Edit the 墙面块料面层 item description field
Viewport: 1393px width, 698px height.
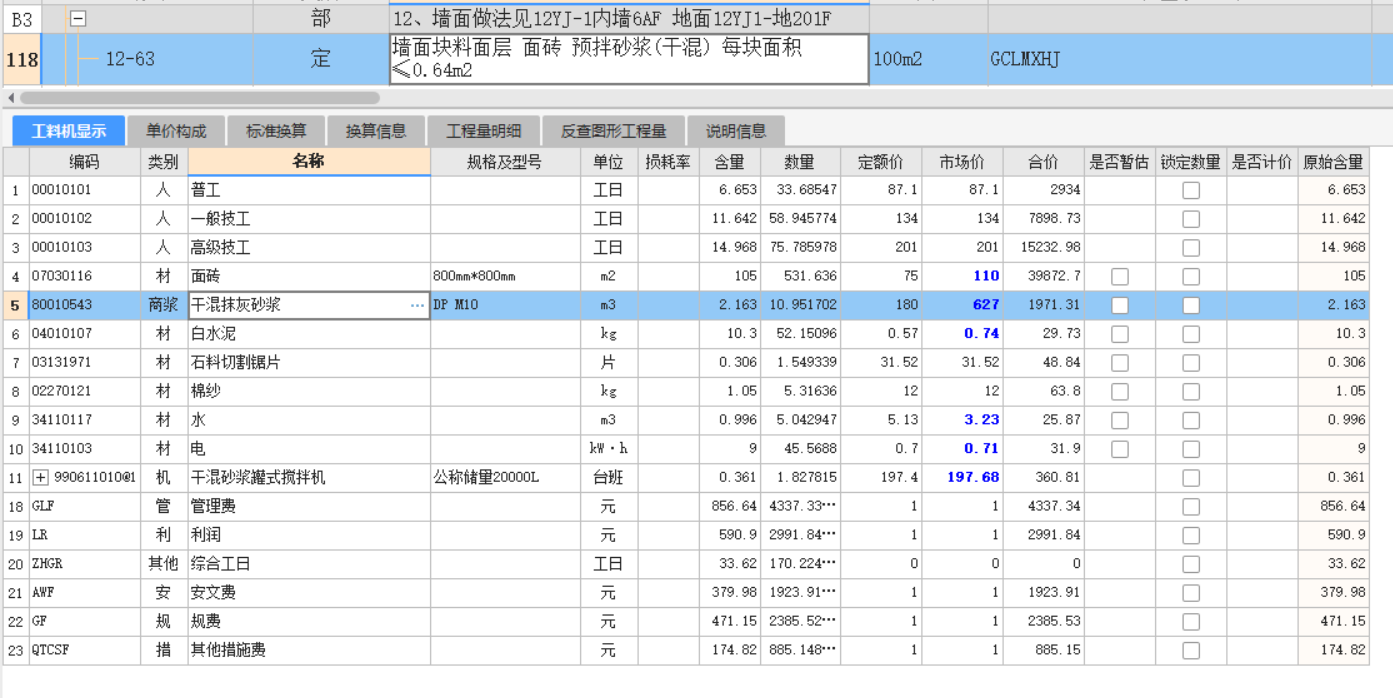pyautogui.click(x=629, y=59)
